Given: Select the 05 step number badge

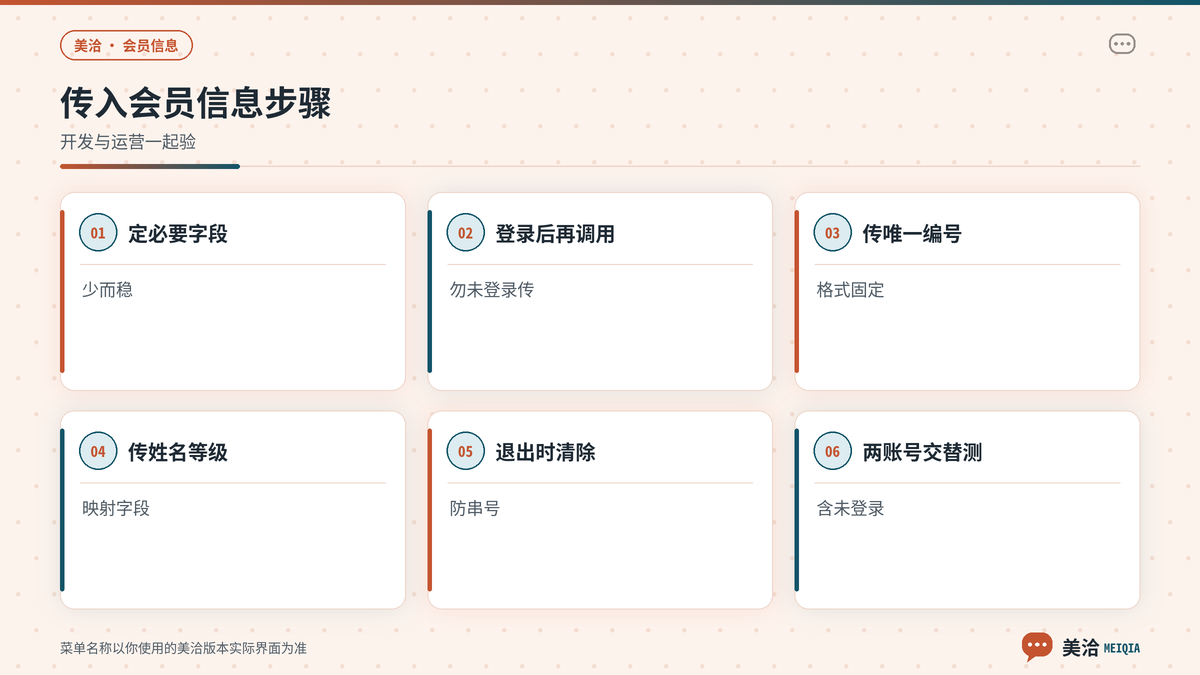Looking at the screenshot, I should (x=465, y=452).
